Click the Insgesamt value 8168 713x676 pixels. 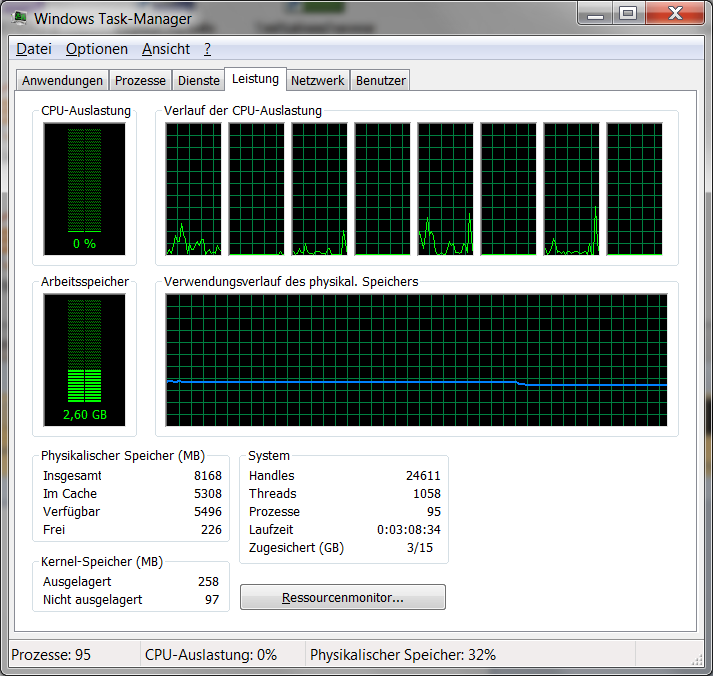click(x=208, y=476)
